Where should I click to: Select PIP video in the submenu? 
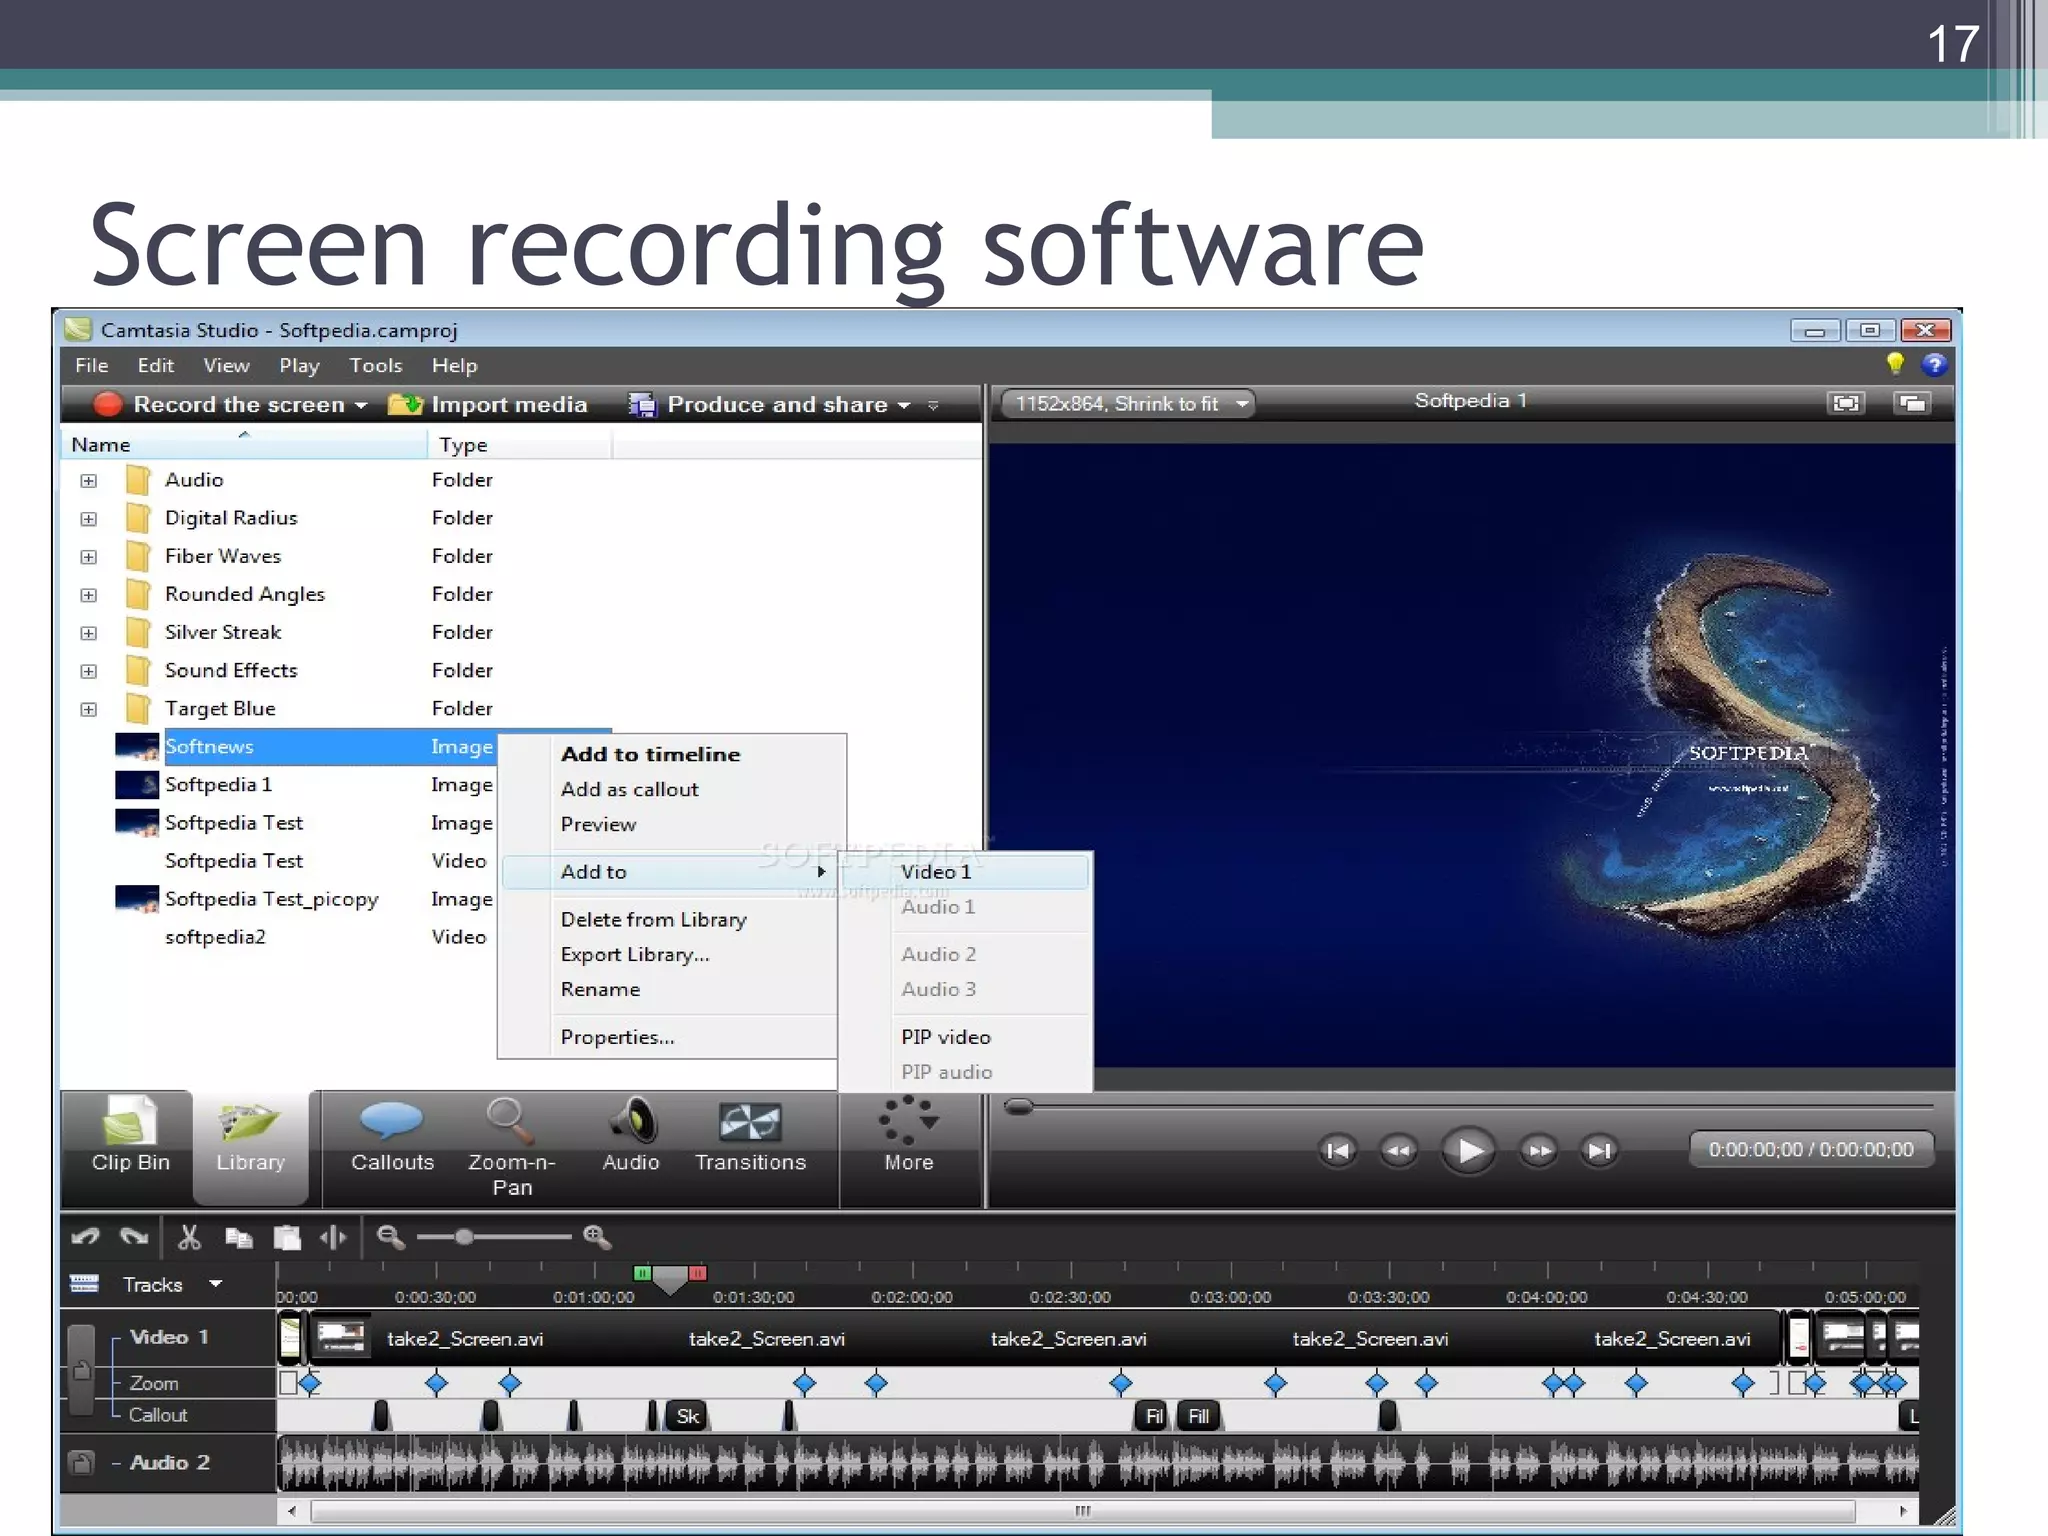(x=966, y=1037)
